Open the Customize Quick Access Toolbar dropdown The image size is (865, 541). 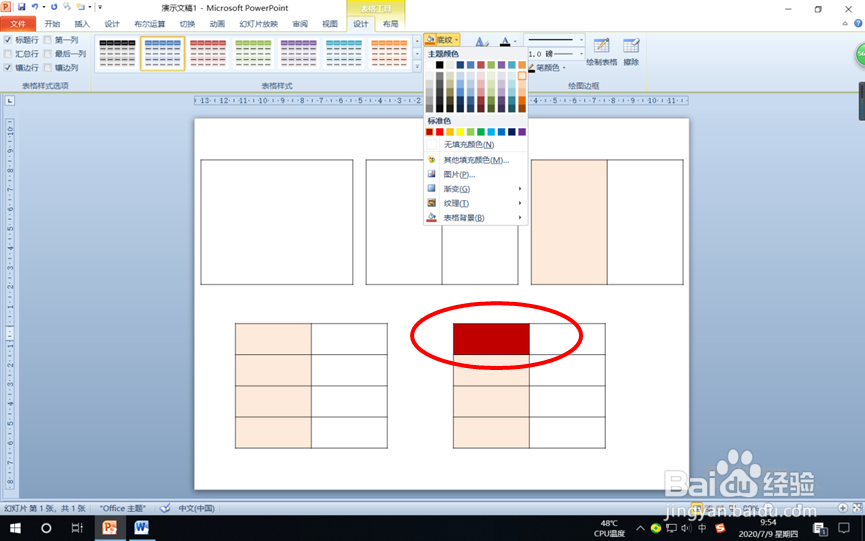click(x=100, y=7)
